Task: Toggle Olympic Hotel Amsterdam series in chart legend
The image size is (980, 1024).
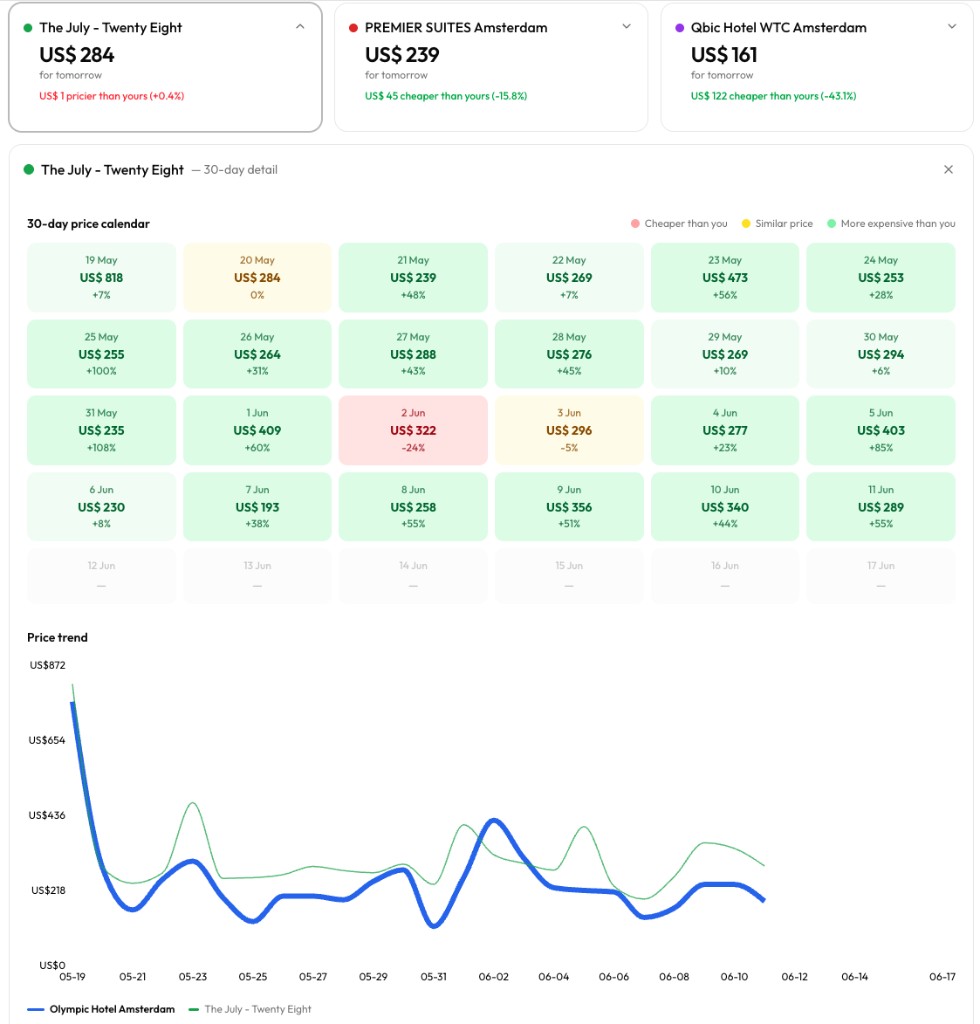Action: tap(101, 1009)
